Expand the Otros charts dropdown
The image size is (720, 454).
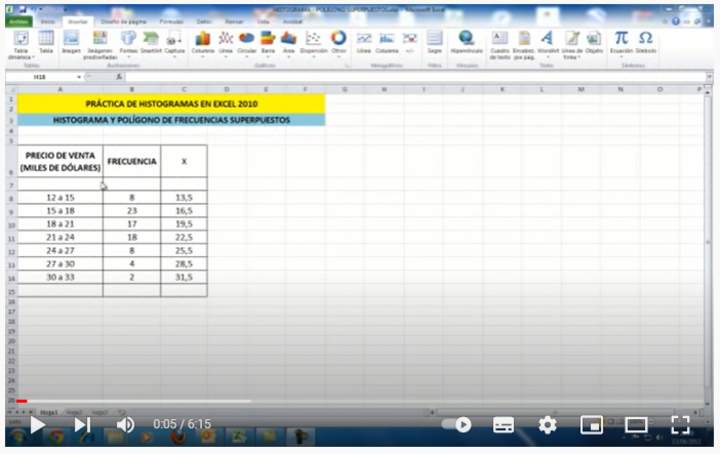point(338,40)
